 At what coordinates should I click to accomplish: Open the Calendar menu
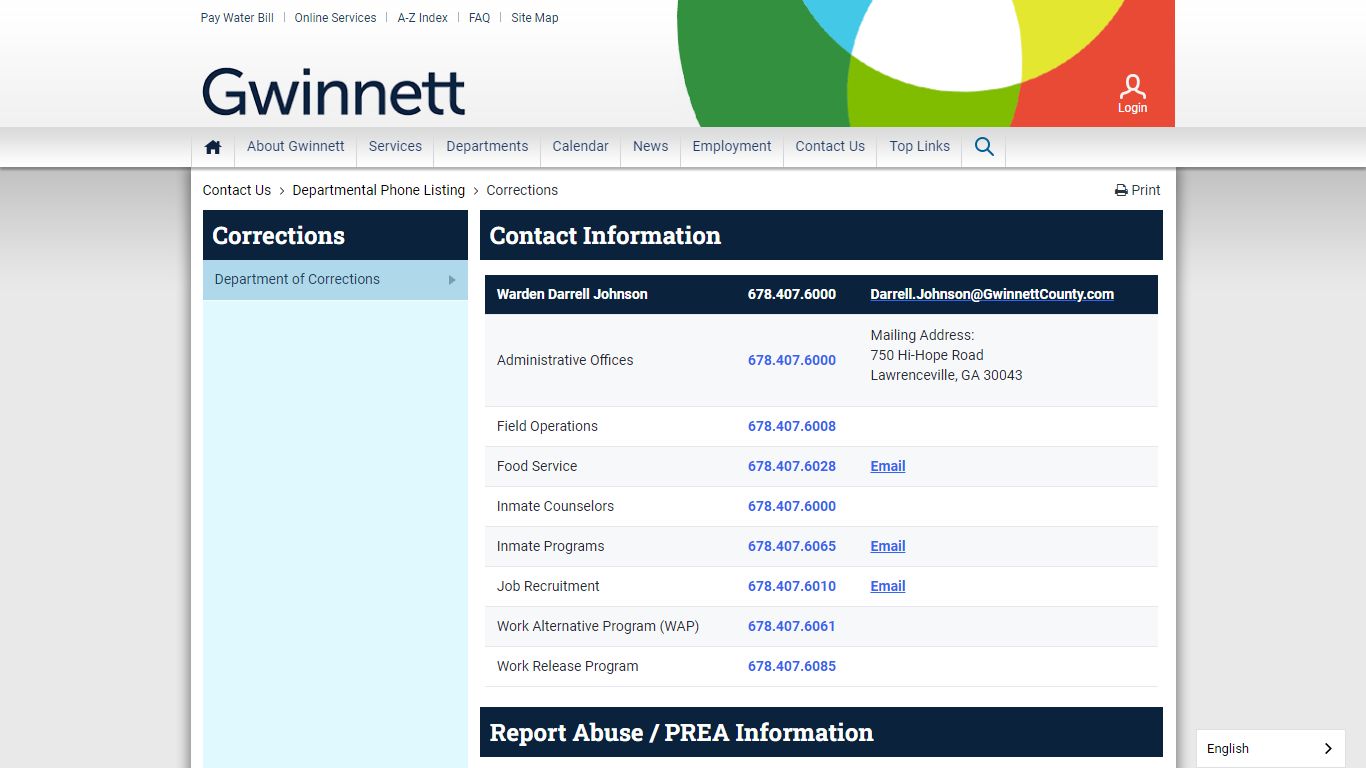click(580, 146)
